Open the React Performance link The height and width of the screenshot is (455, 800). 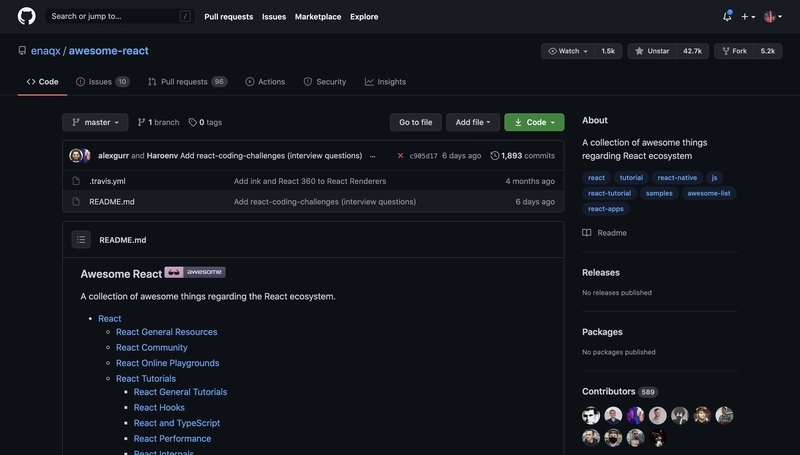tap(172, 439)
